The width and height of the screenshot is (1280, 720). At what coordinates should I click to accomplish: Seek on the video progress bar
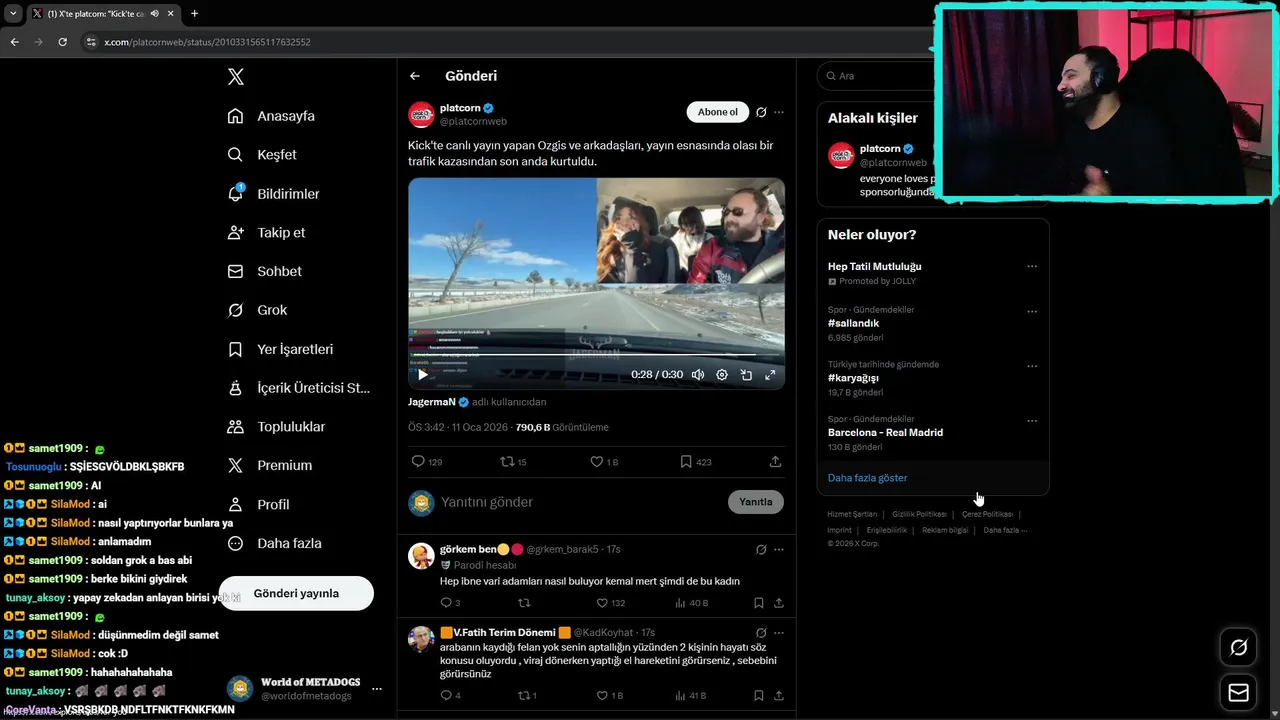coord(596,355)
